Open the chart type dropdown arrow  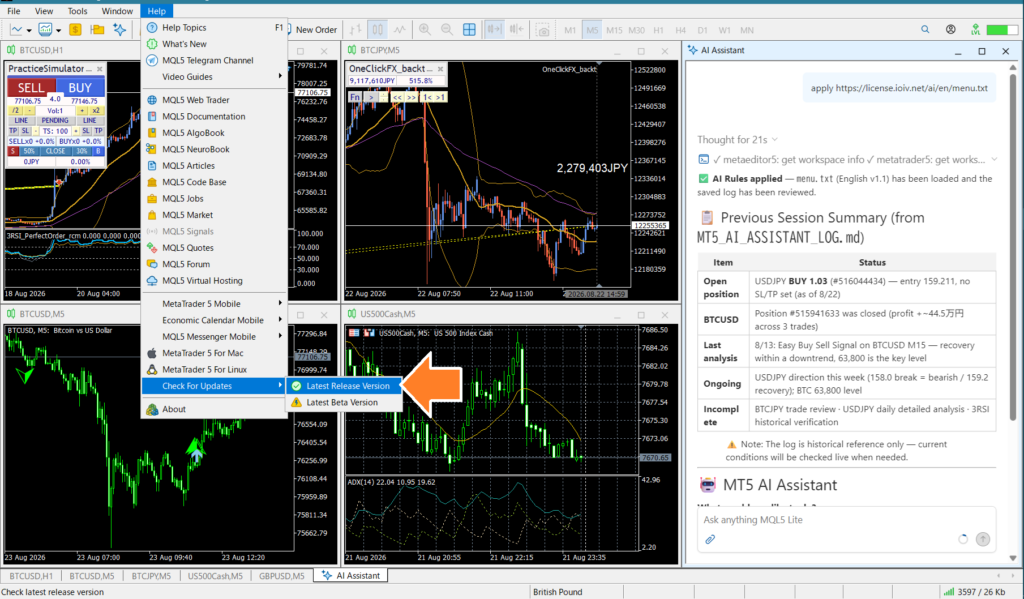click(x=29, y=30)
